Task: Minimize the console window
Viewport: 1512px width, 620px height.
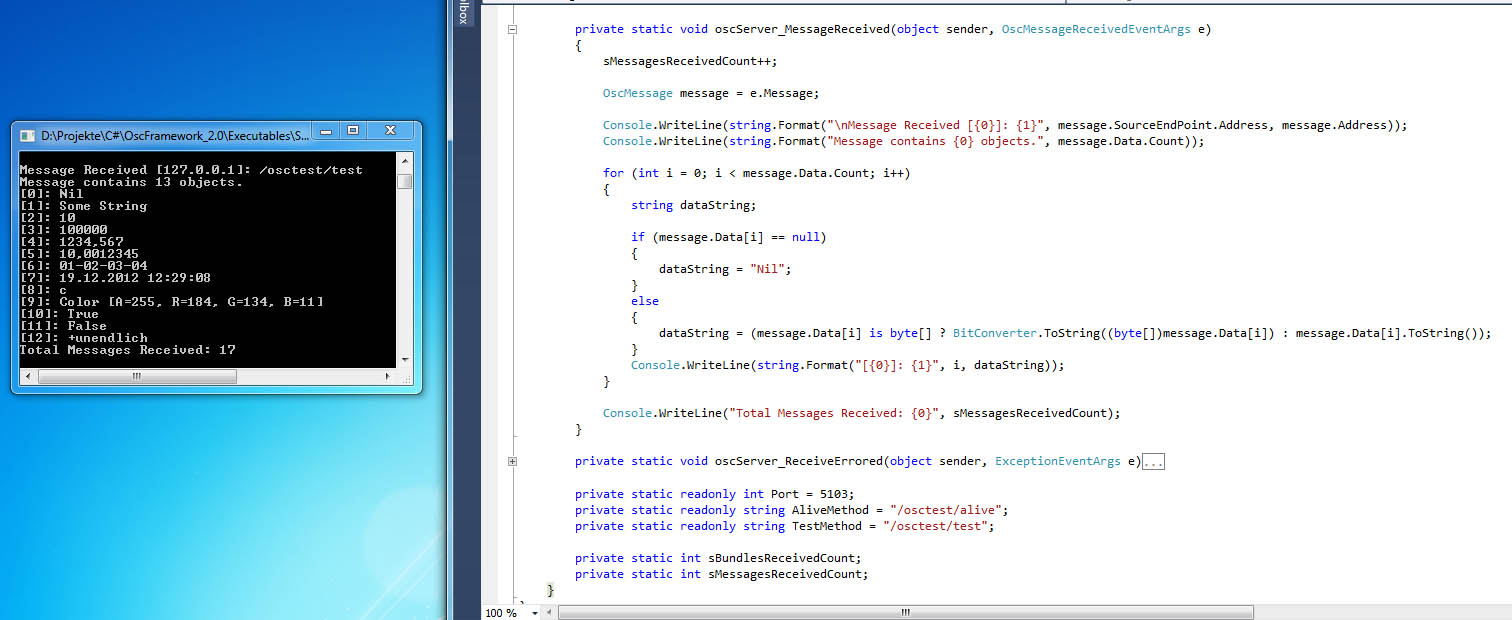Action: pos(325,131)
